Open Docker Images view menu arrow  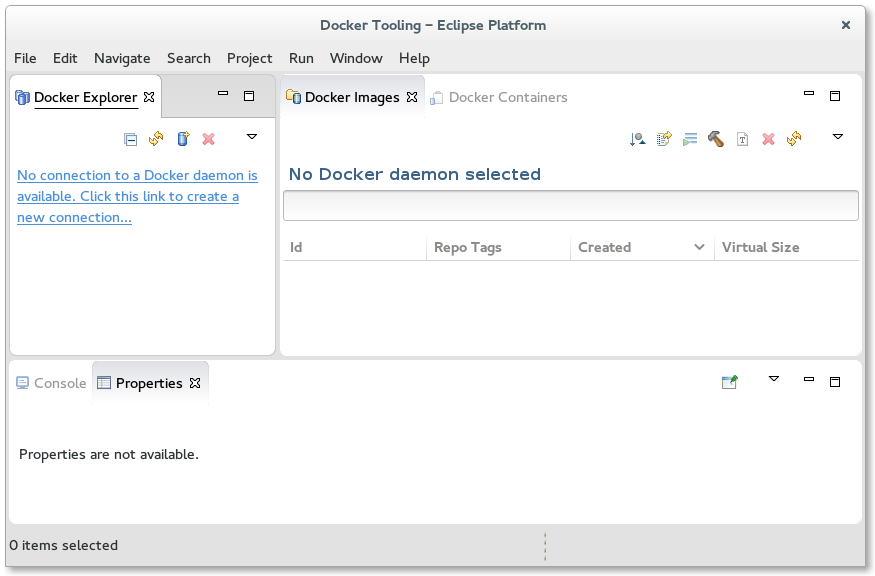point(838,137)
